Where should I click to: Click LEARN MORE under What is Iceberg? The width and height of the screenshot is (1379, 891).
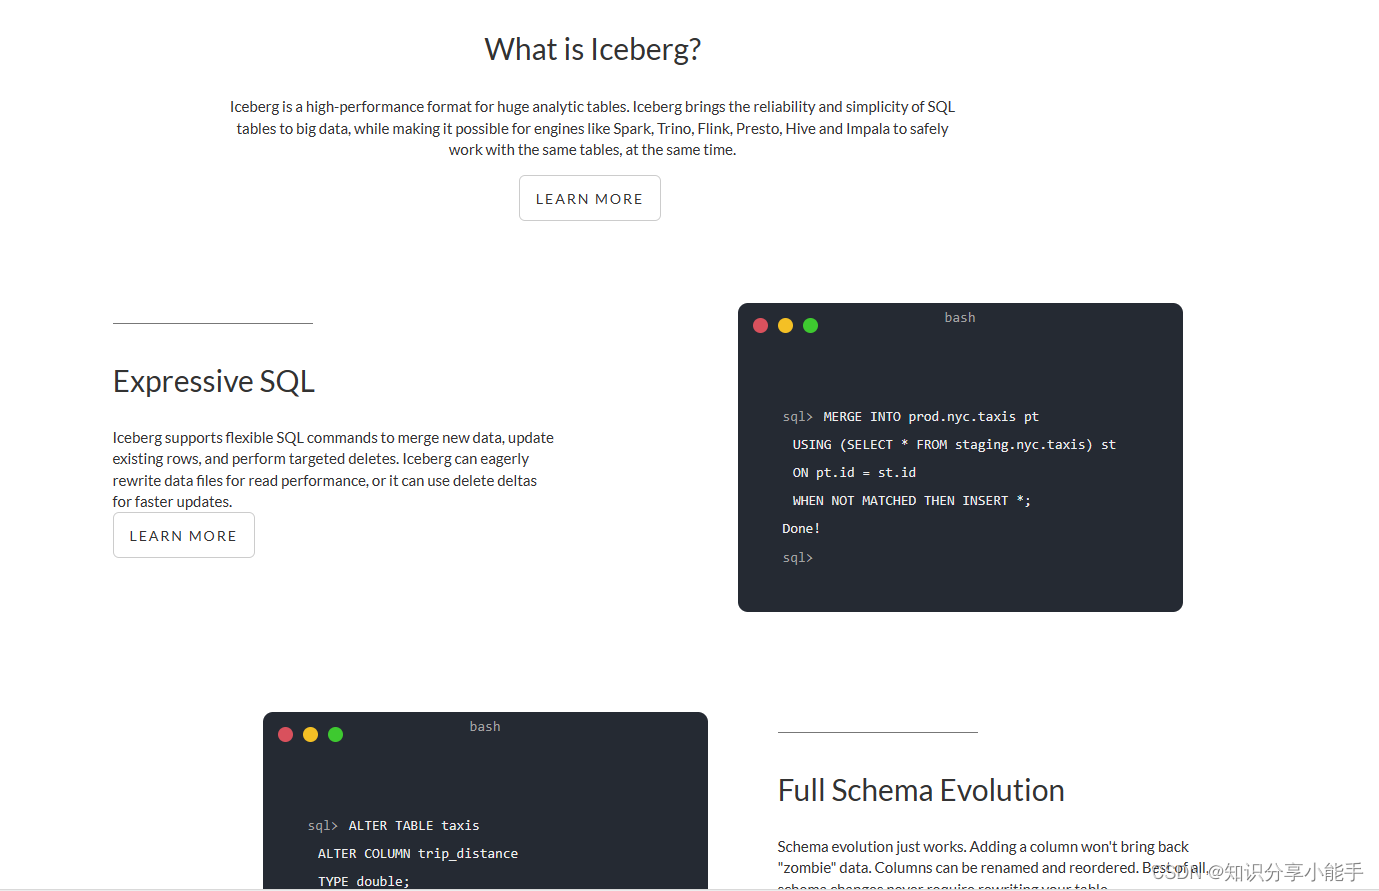point(589,198)
